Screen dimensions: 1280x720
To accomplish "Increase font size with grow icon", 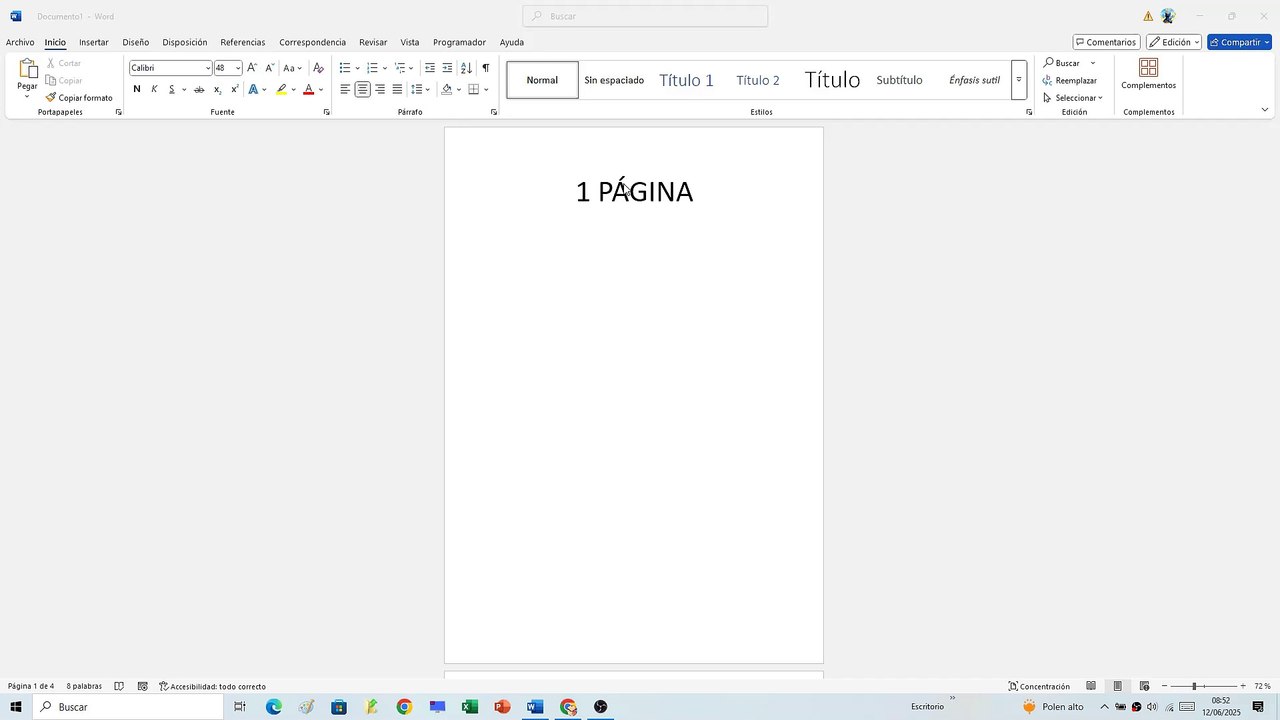I will point(252,68).
